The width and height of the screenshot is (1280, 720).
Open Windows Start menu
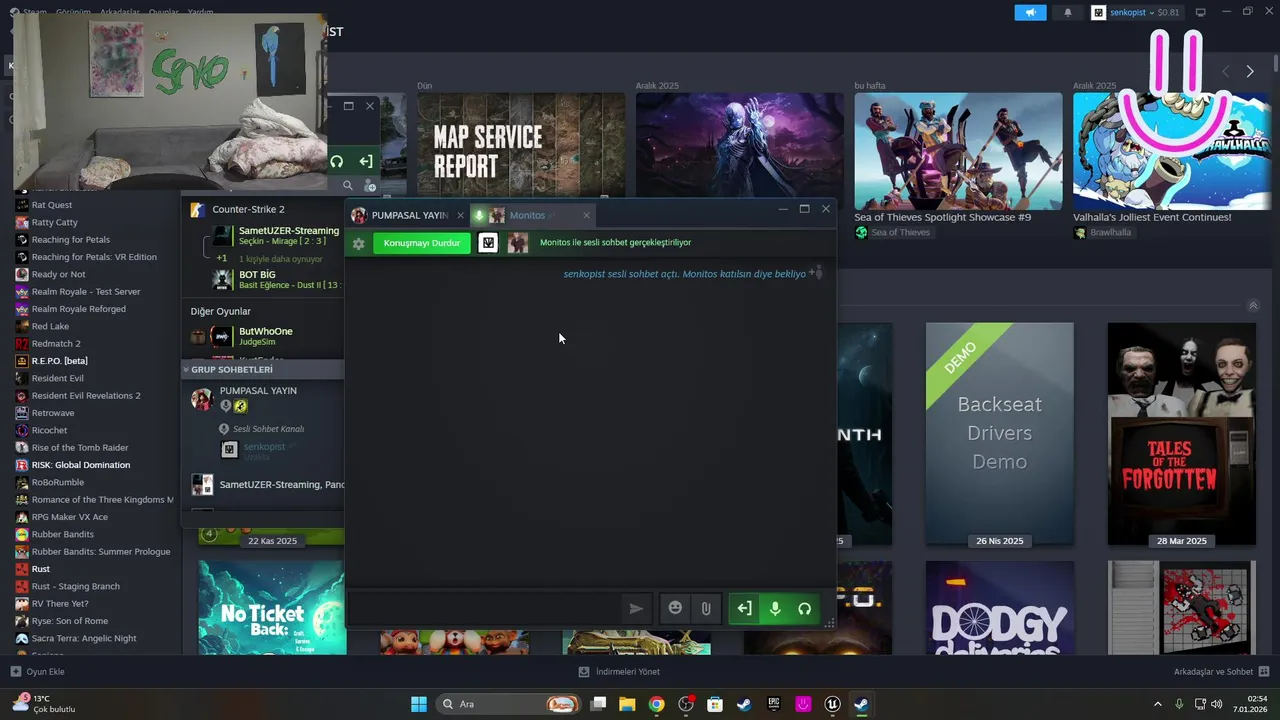coord(419,704)
